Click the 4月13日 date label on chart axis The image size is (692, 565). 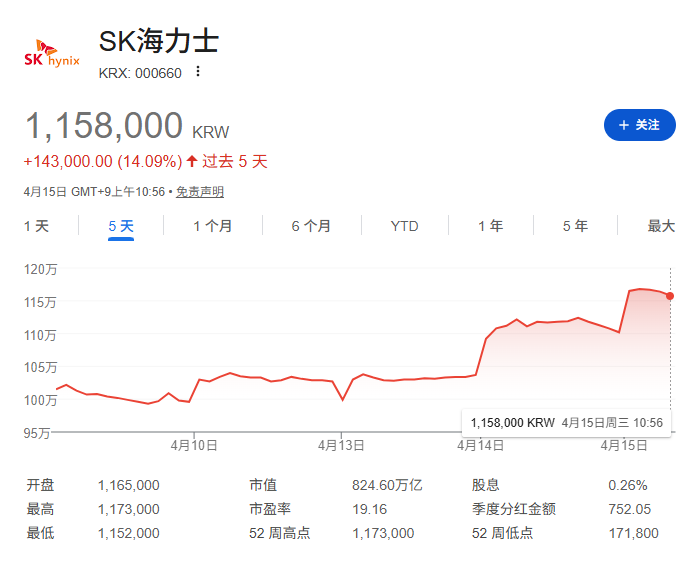pyautogui.click(x=342, y=444)
